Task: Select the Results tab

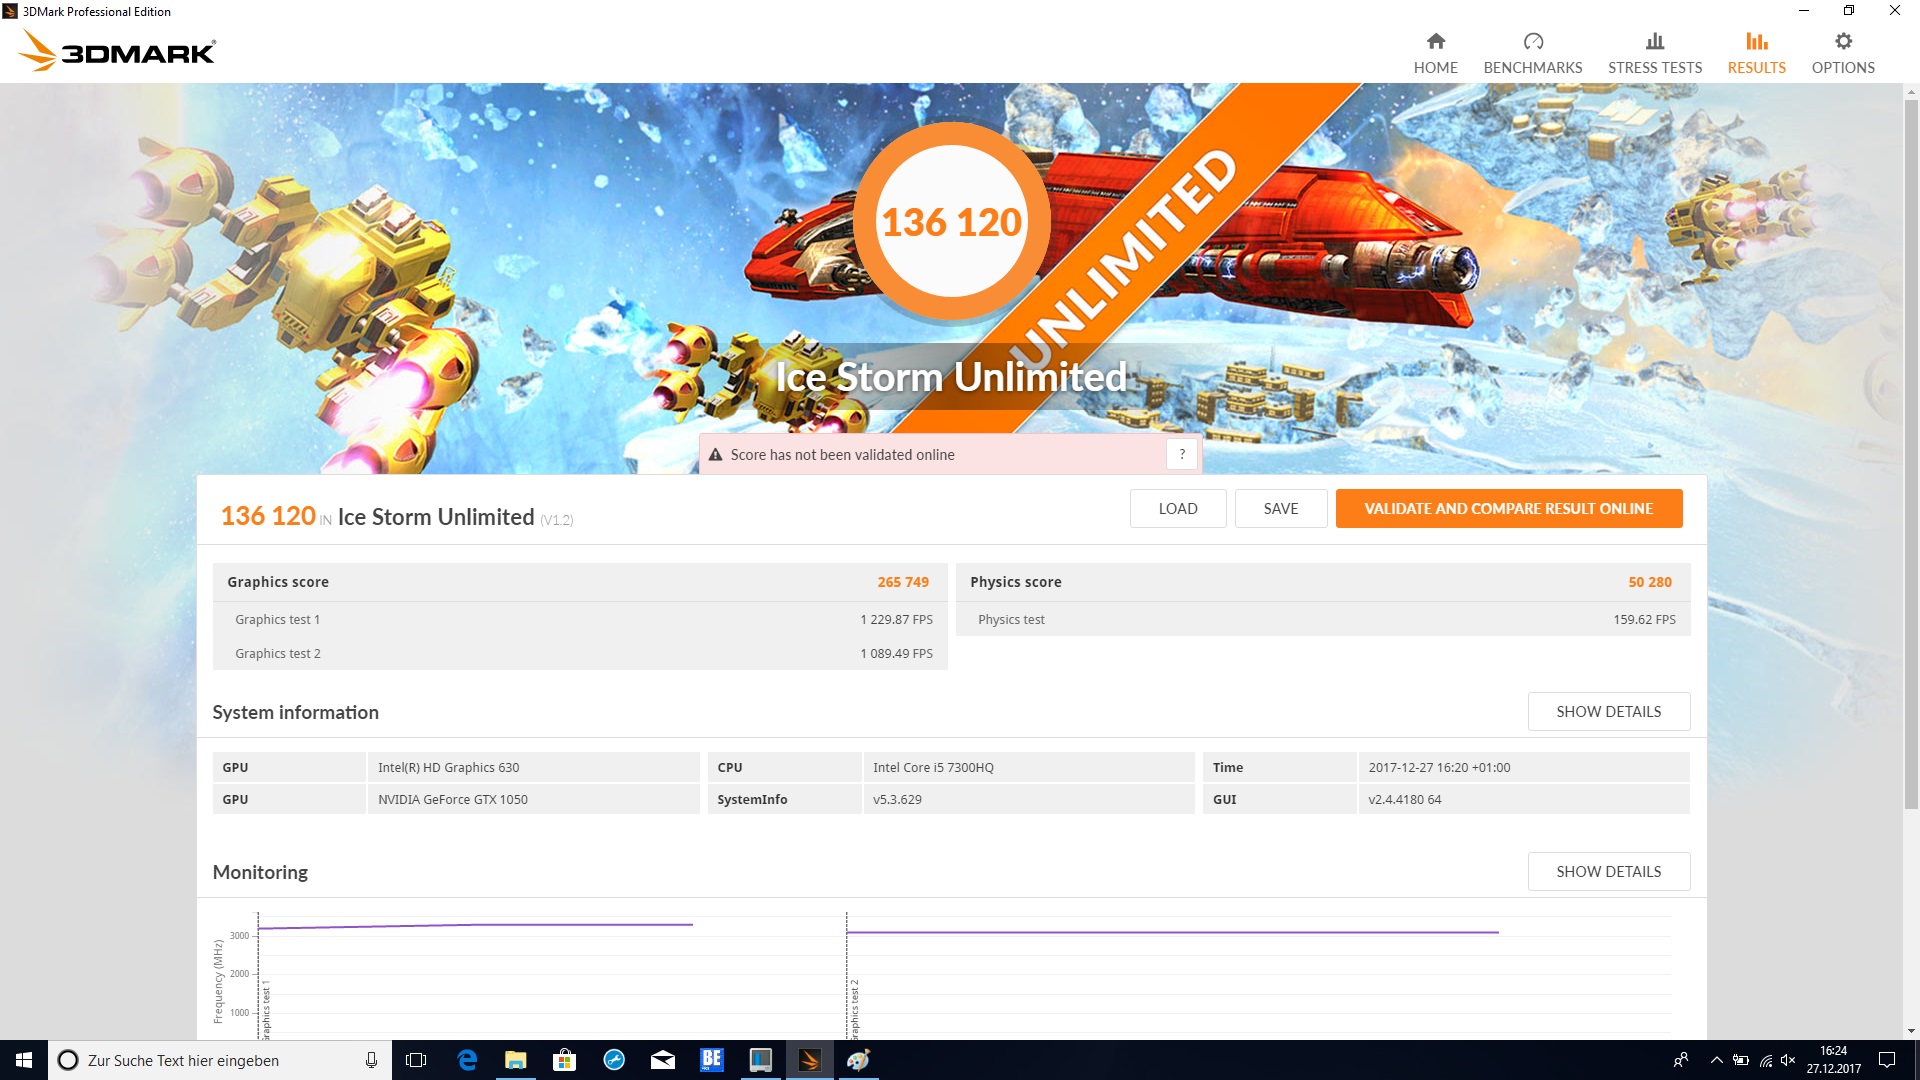Action: (x=1756, y=53)
